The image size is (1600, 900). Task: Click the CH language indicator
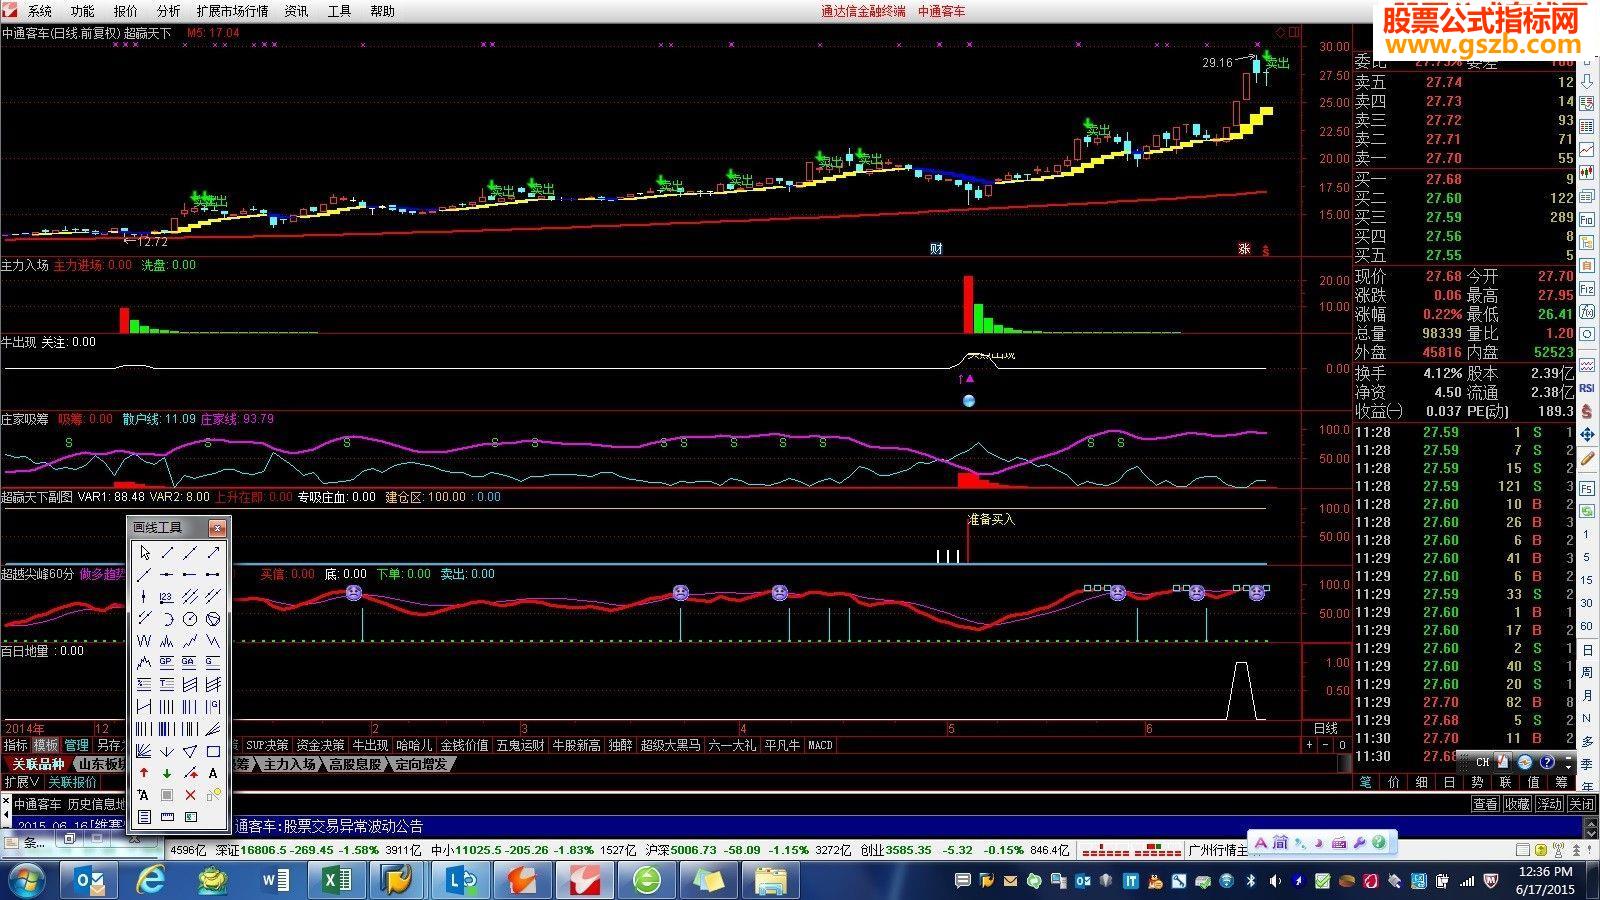pos(1482,762)
